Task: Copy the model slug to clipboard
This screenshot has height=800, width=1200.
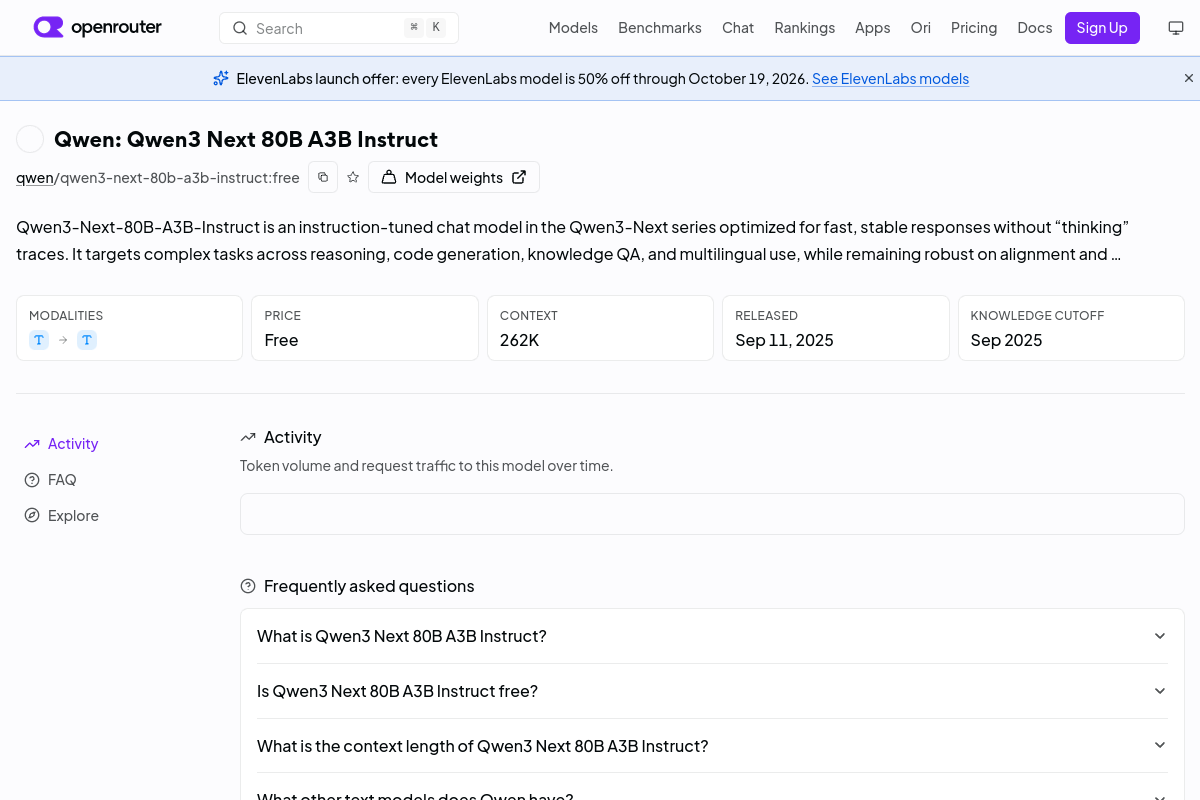Action: pyautogui.click(x=323, y=177)
